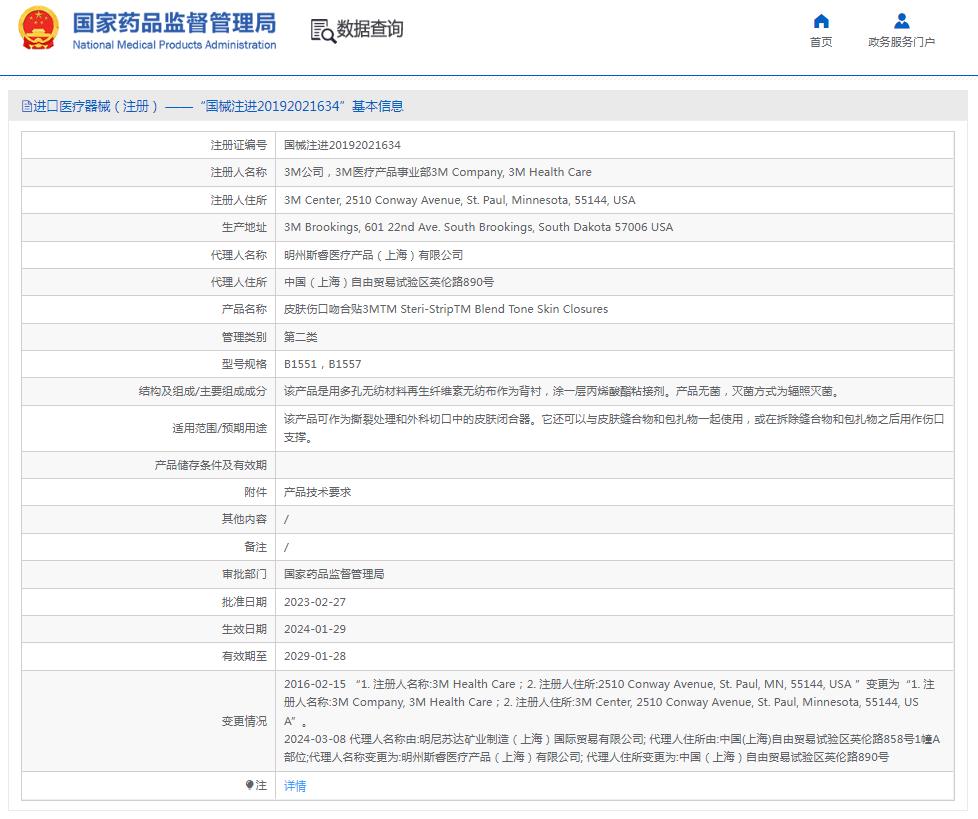The width and height of the screenshot is (978, 819).
Task: Select the 代理人名称 label cell
Action: click(x=148, y=254)
